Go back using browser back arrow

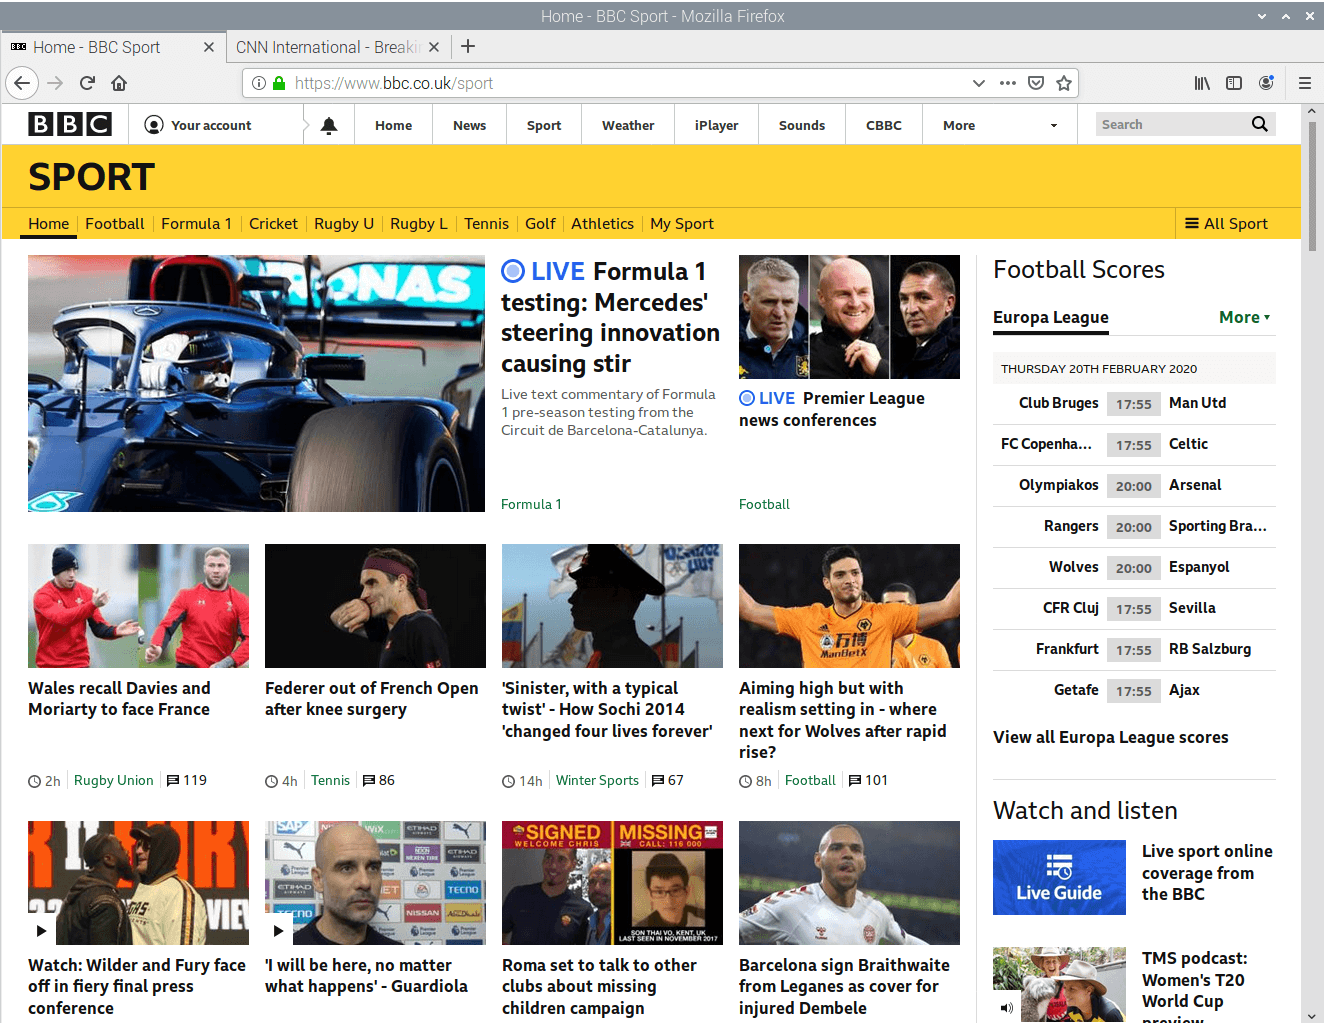(22, 83)
